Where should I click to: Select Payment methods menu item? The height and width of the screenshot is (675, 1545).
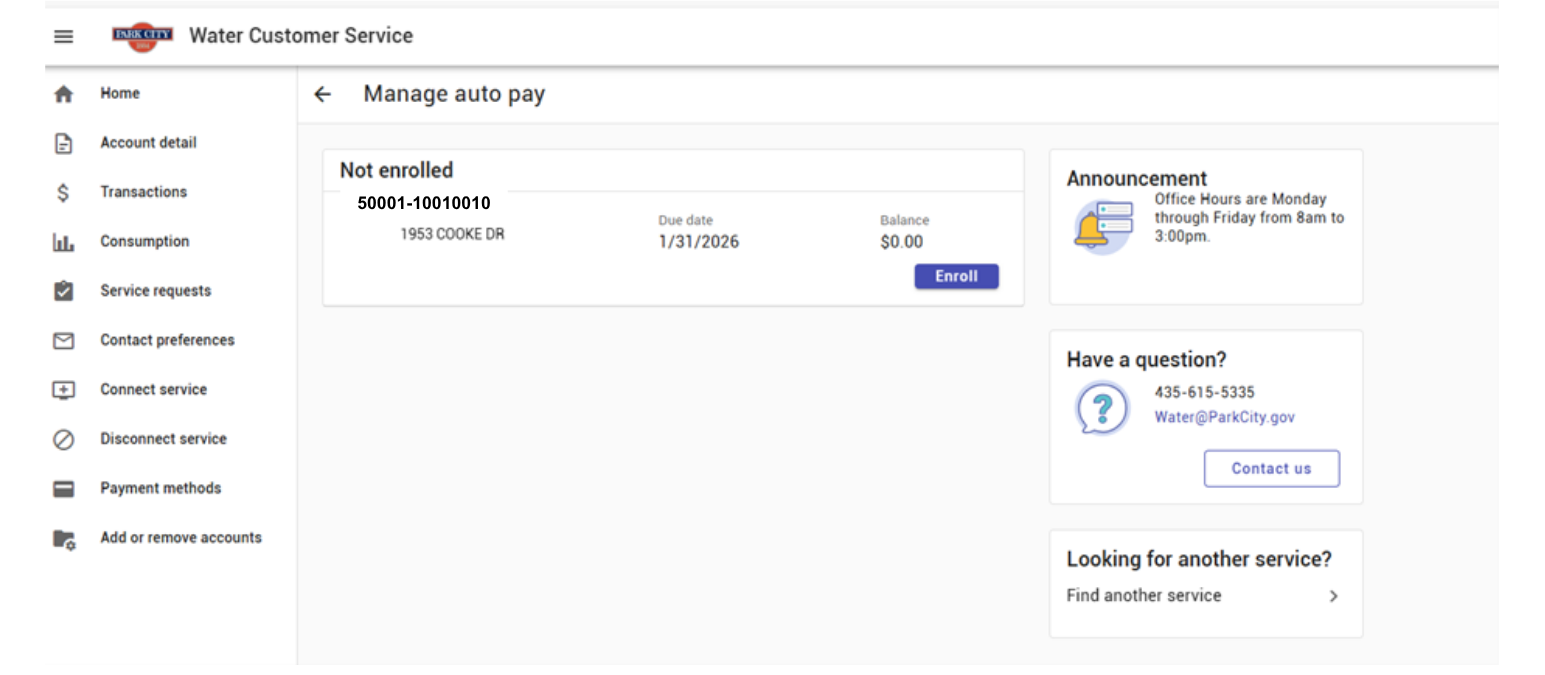coord(160,488)
